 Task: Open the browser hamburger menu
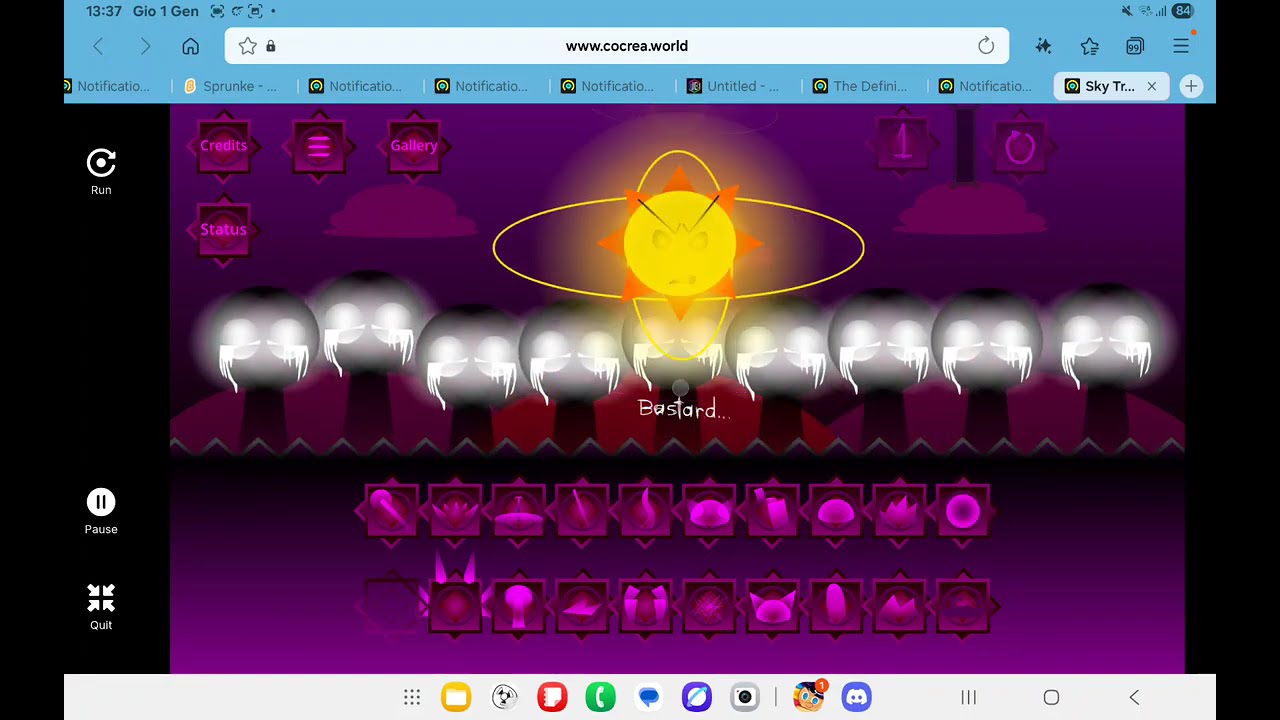(1181, 46)
